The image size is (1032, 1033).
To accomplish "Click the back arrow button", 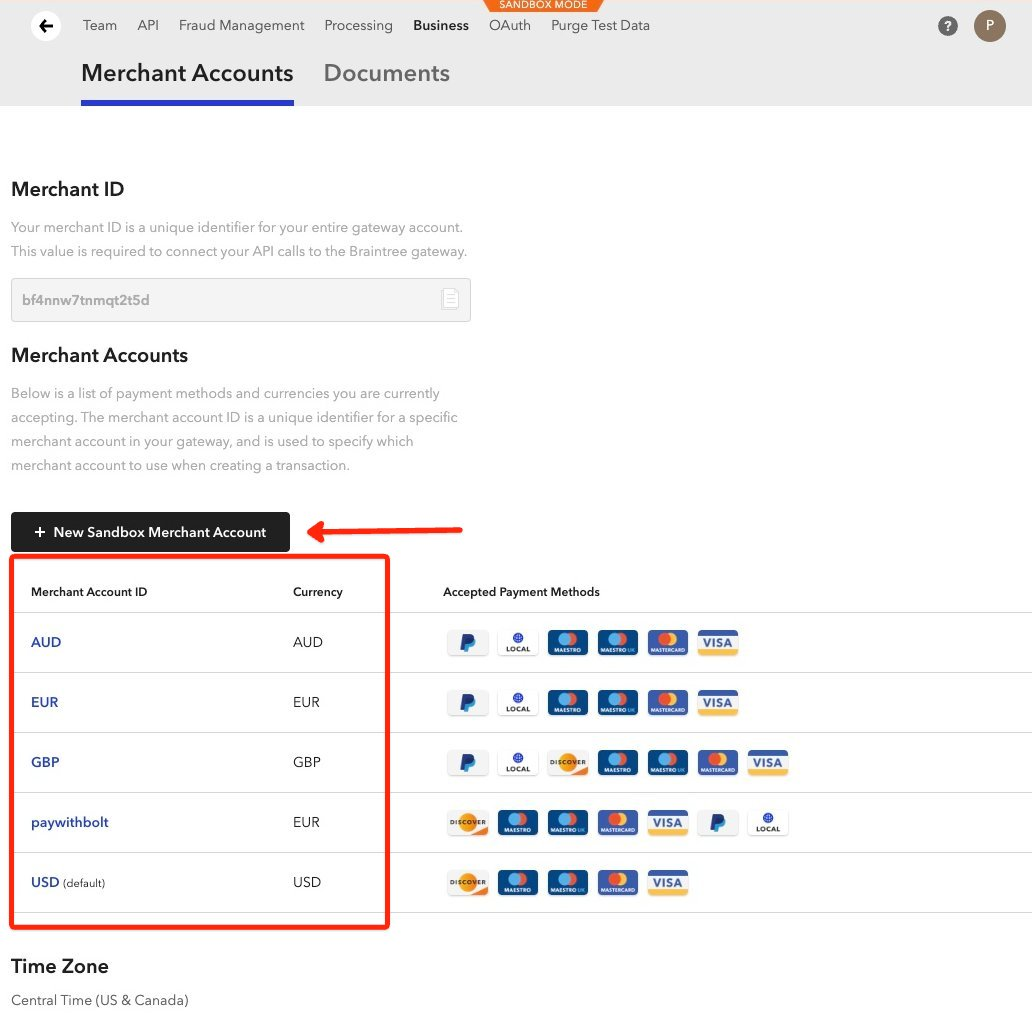I will click(45, 26).
